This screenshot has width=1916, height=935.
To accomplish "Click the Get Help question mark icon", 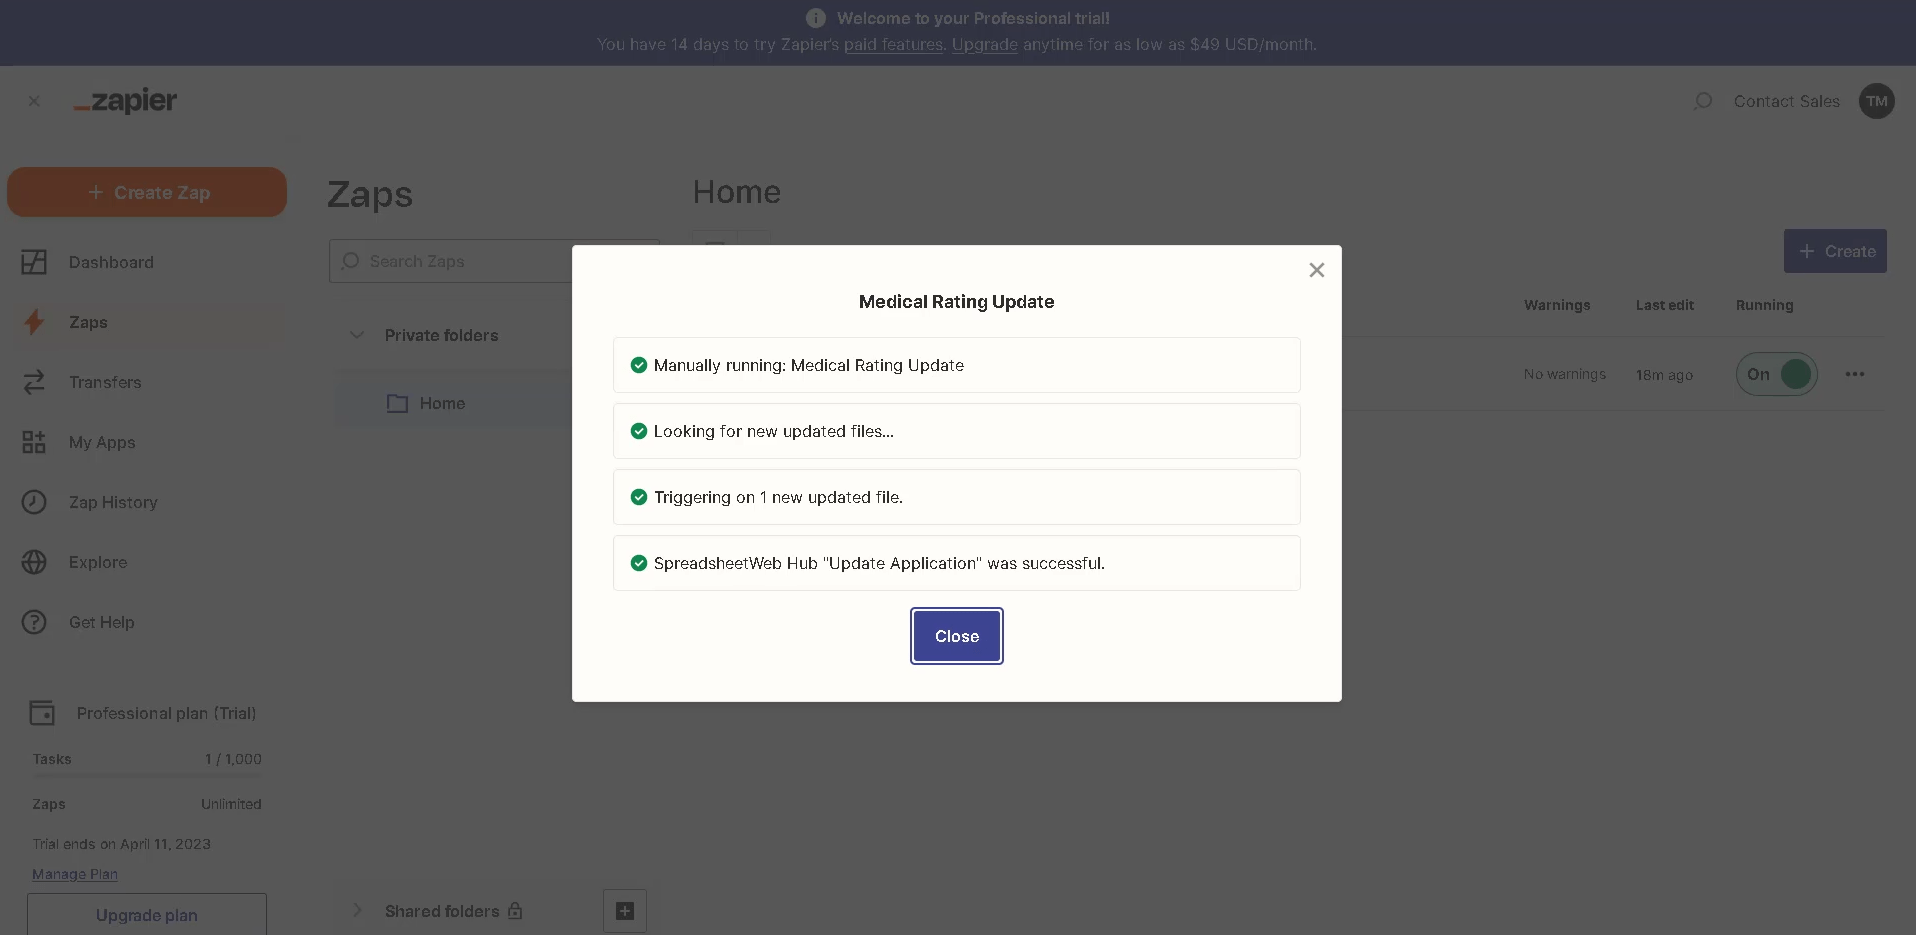I will point(34,622).
